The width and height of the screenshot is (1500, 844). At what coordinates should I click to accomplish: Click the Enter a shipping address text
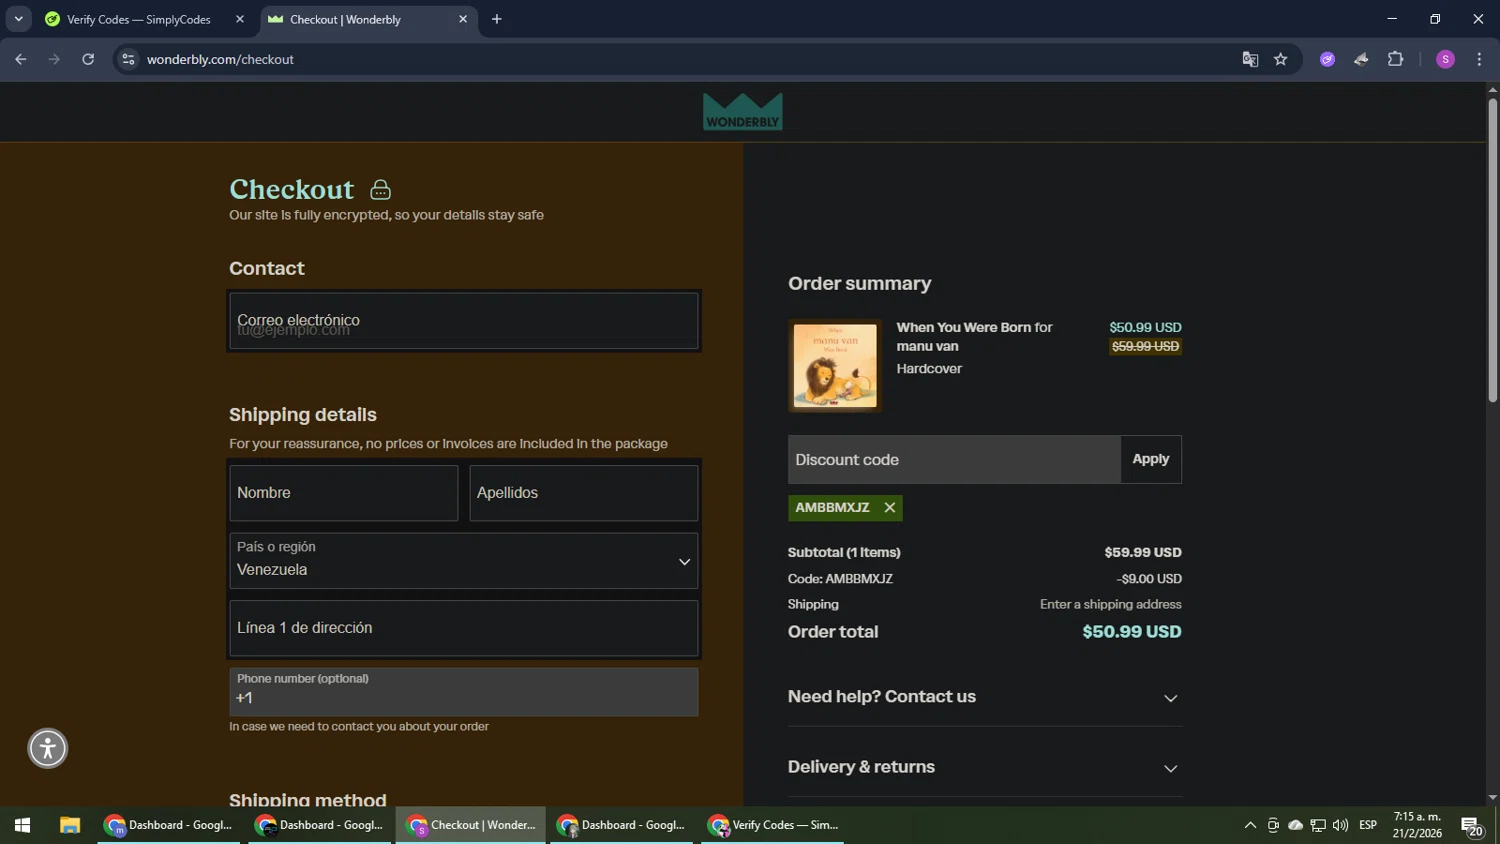pos(1110,604)
